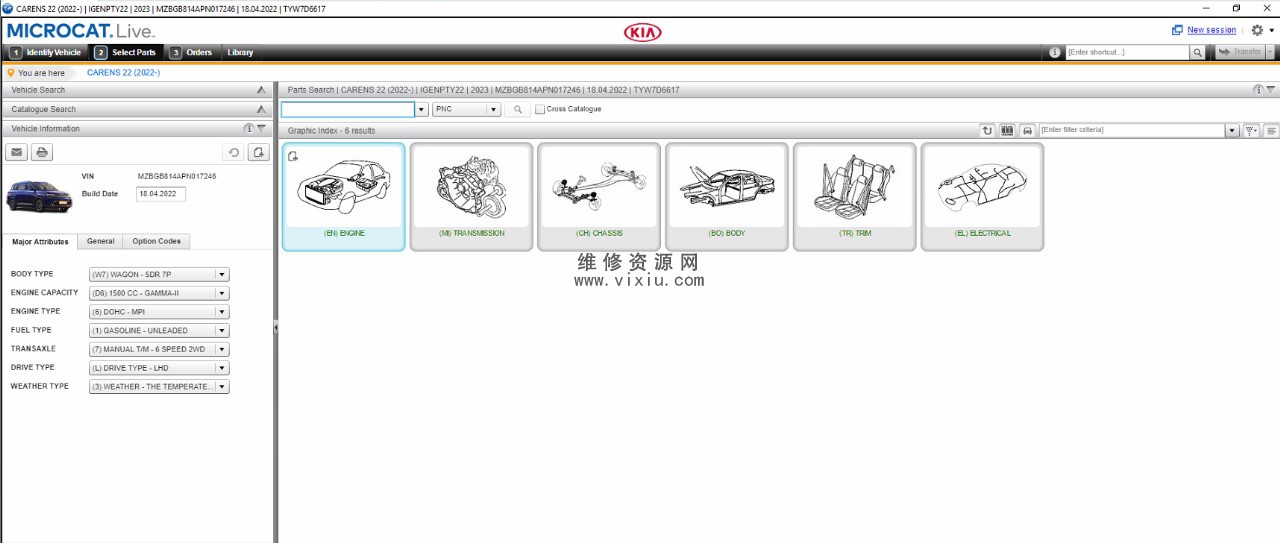Toggle the vehicle filter car icon
The width and height of the screenshot is (1280, 543).
point(1027,130)
